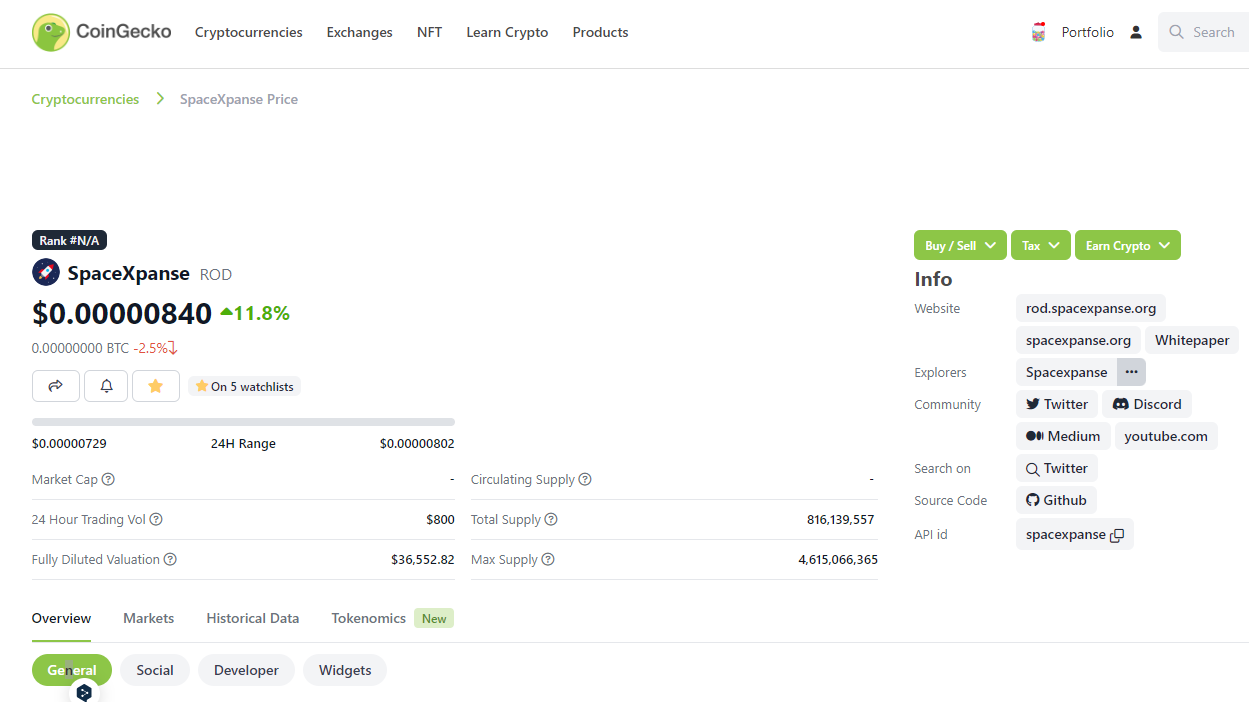1249x702 pixels.
Task: Click the $36,552.82 valuation value
Action: click(x=423, y=559)
